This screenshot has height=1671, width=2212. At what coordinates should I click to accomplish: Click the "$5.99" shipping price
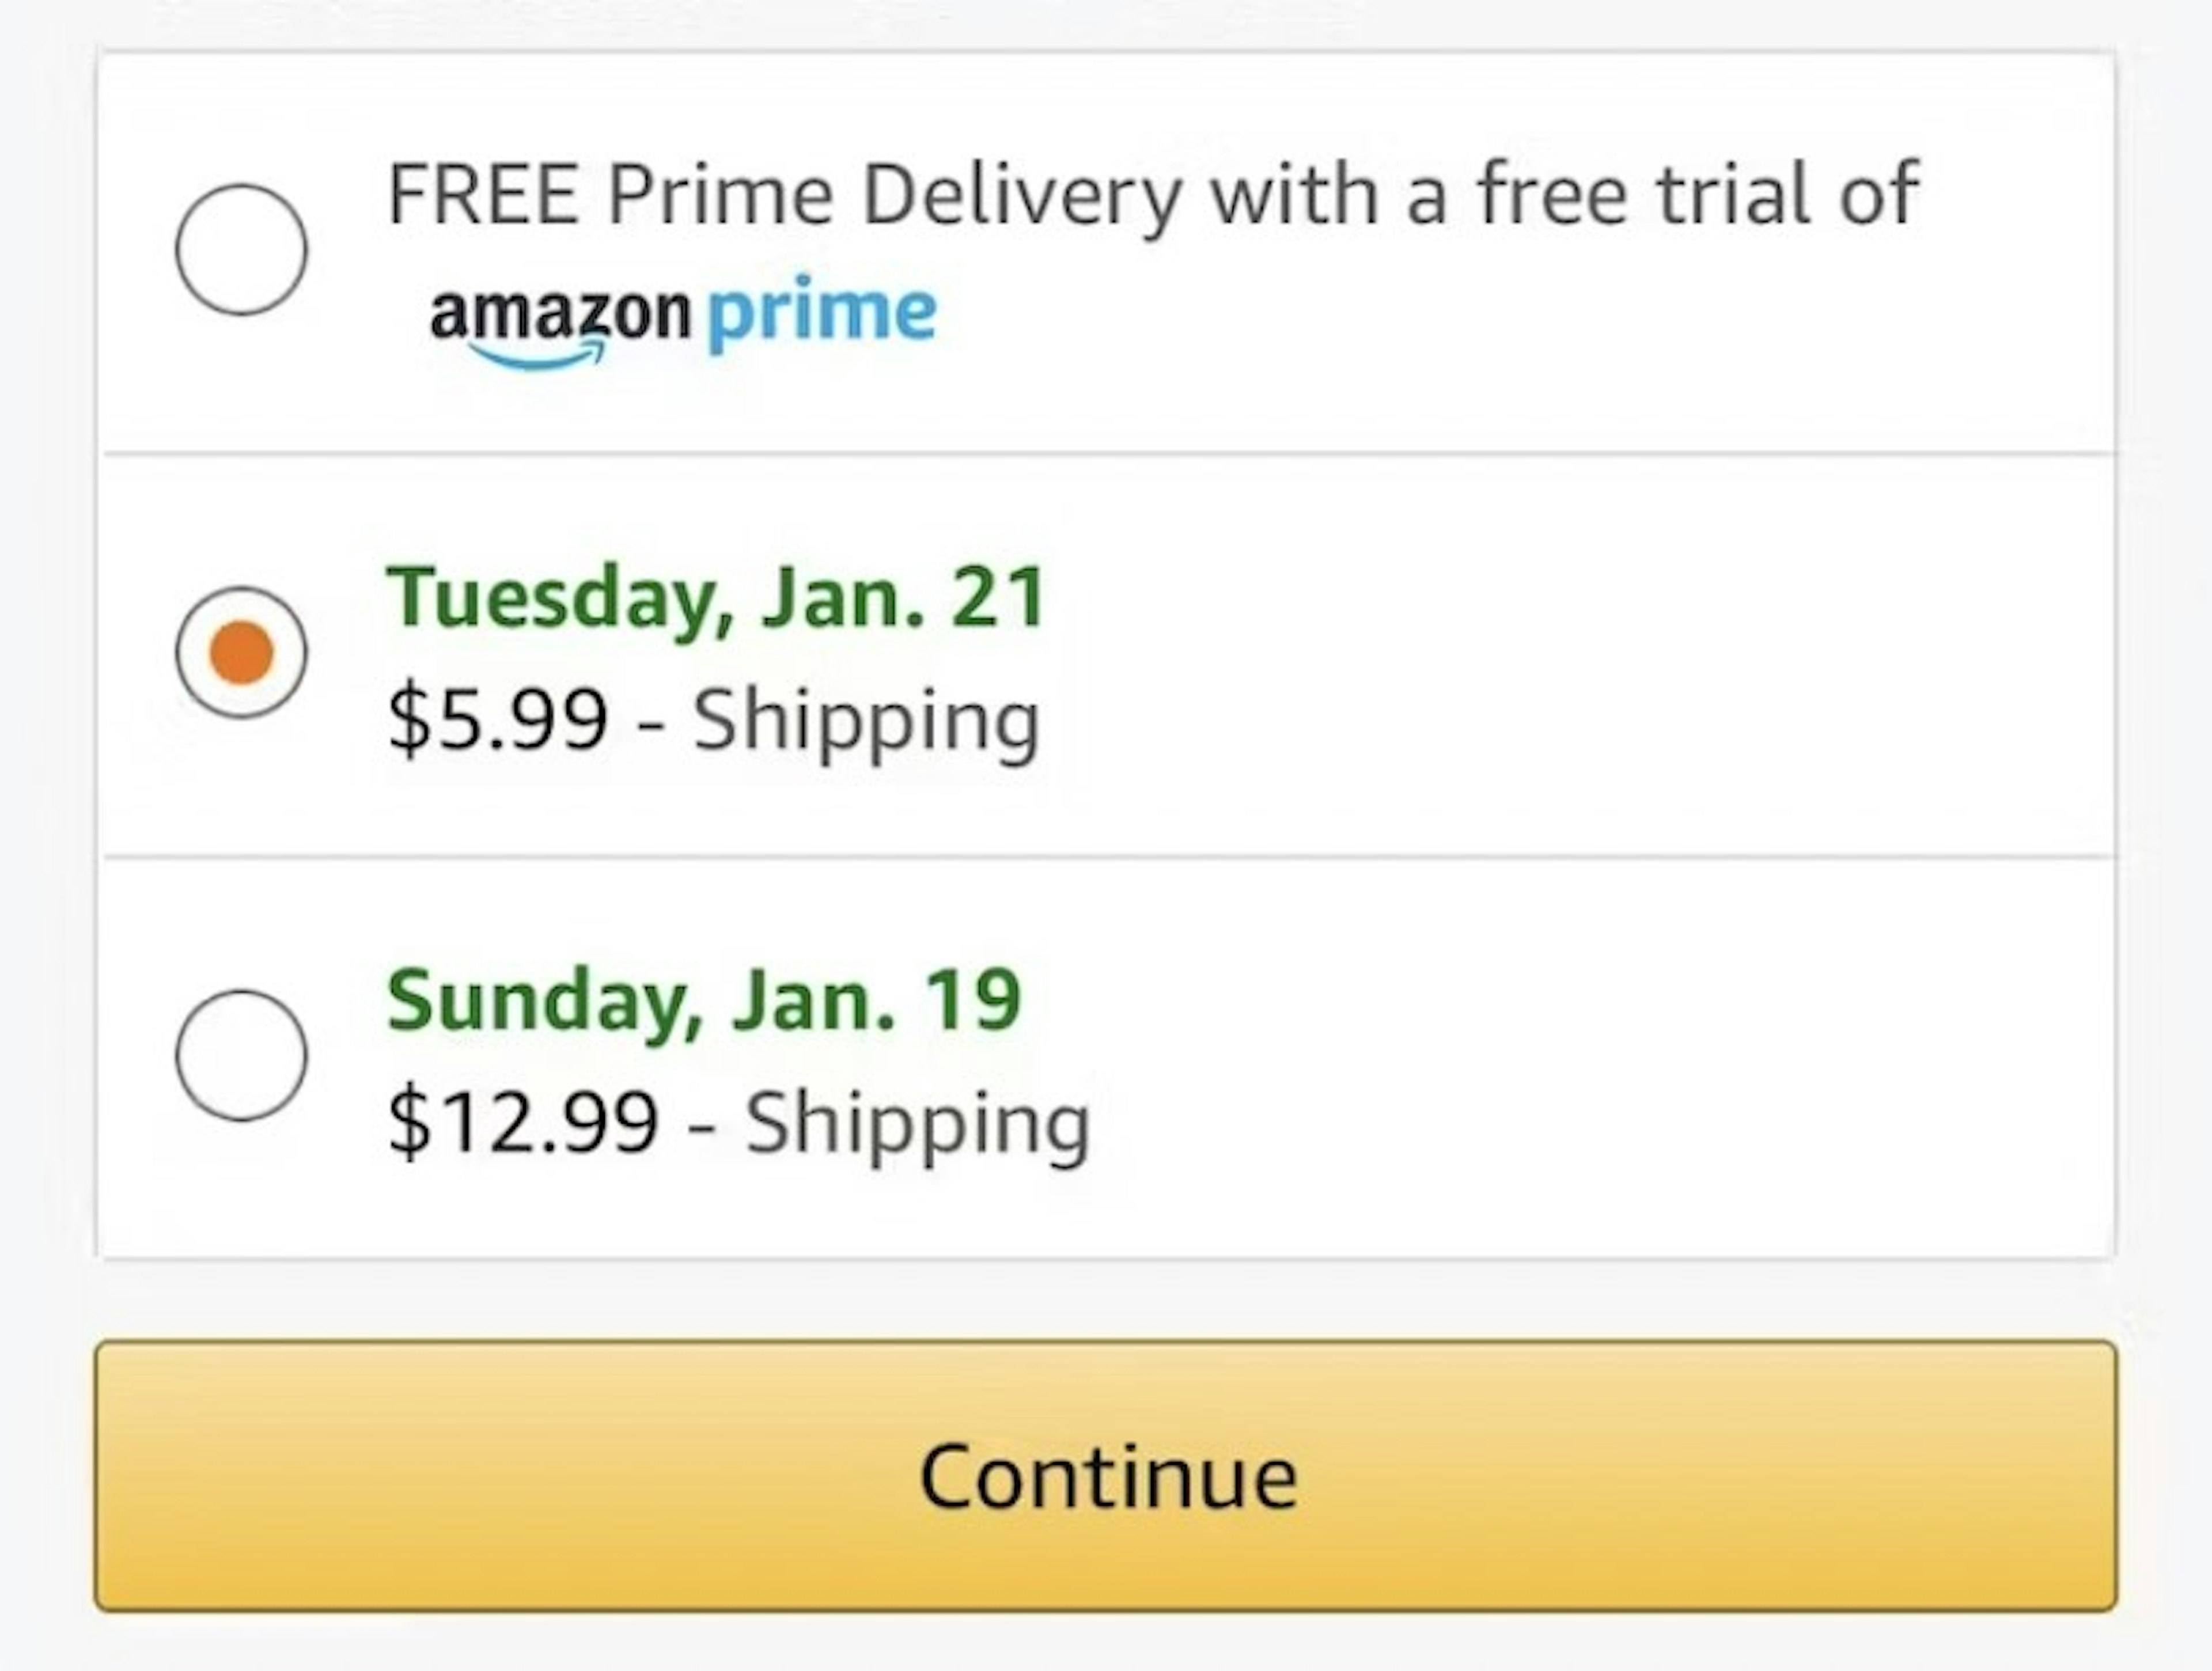[x=498, y=719]
